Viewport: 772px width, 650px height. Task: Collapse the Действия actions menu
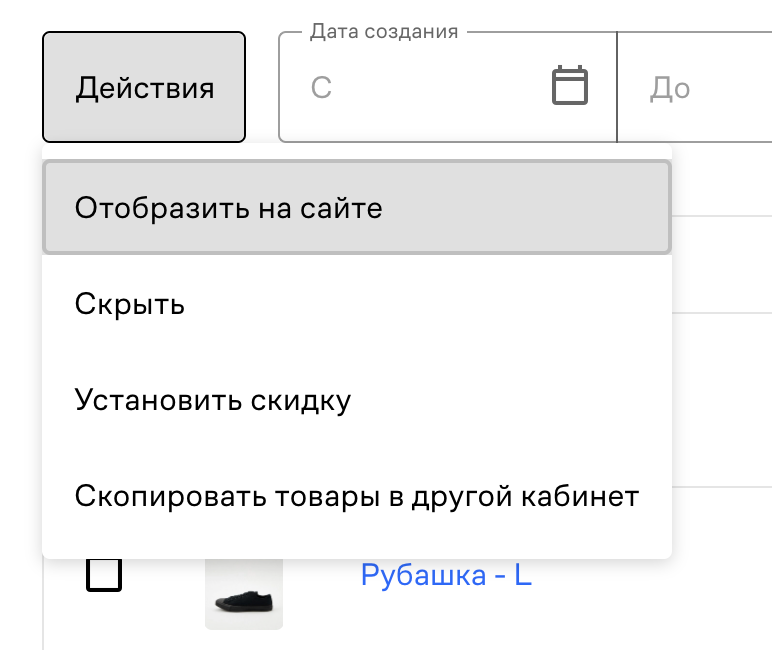(144, 87)
